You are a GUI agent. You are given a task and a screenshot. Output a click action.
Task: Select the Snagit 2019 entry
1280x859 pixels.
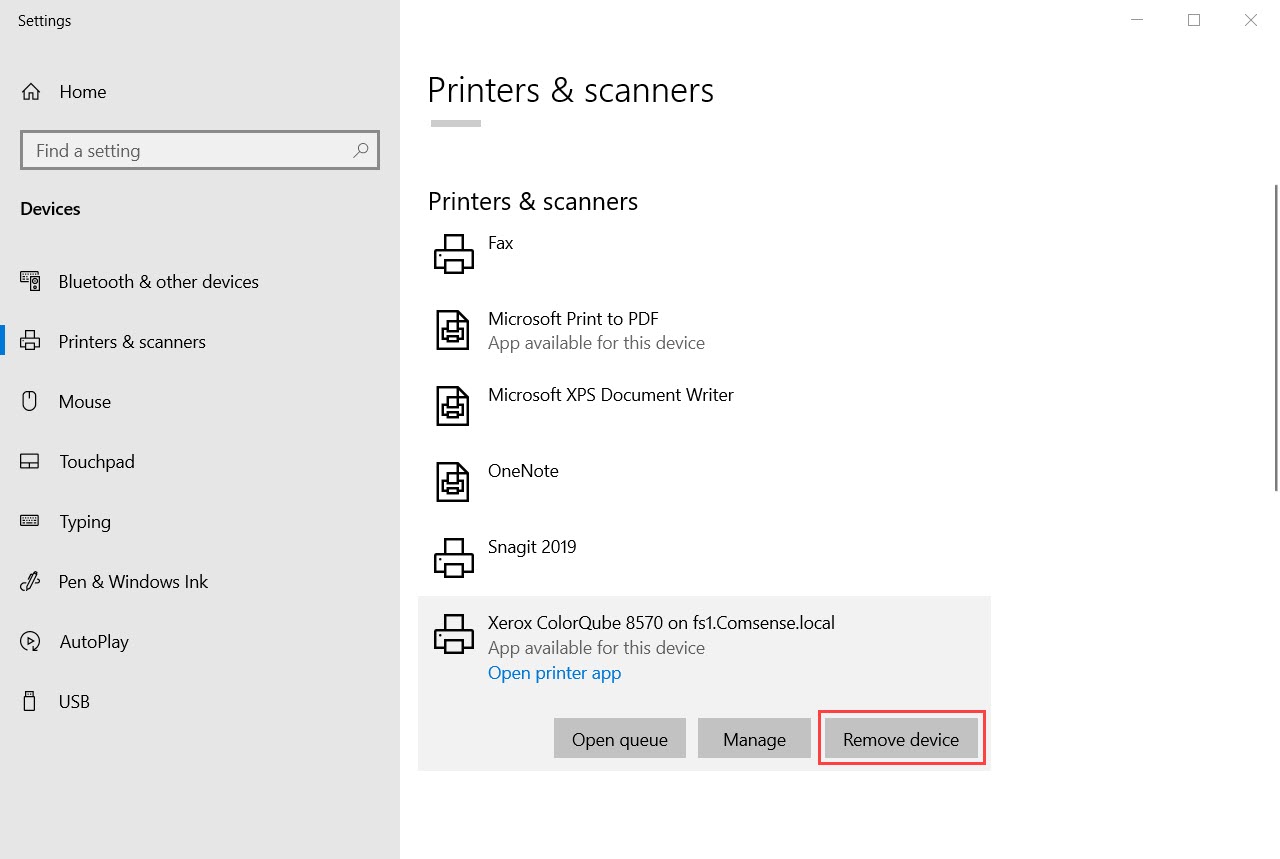pyautogui.click(x=704, y=557)
